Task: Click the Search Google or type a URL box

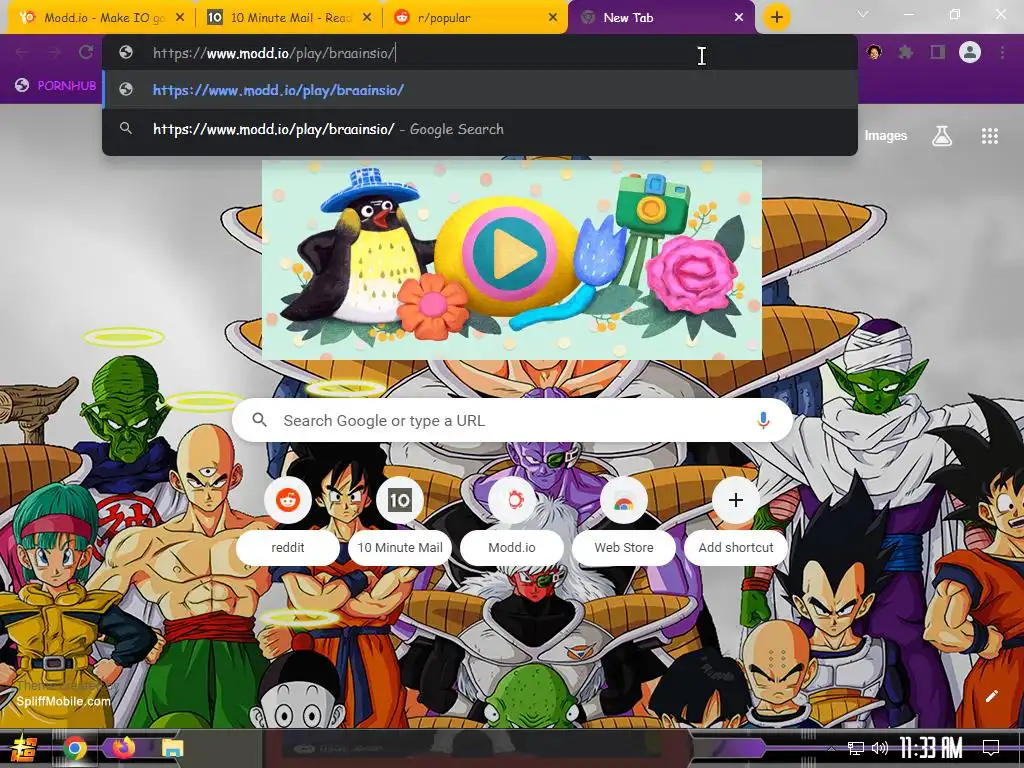Action: click(x=512, y=421)
